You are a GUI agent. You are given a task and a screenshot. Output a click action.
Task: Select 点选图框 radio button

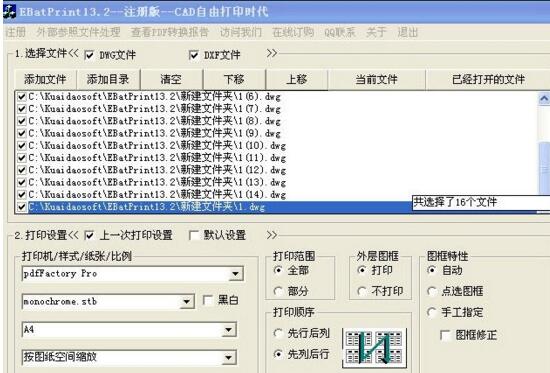click(x=432, y=291)
